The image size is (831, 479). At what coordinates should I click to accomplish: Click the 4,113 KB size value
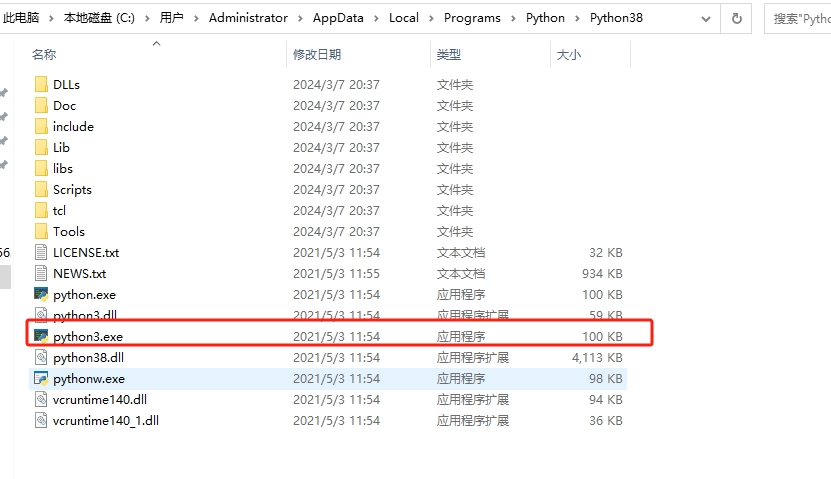tap(597, 358)
